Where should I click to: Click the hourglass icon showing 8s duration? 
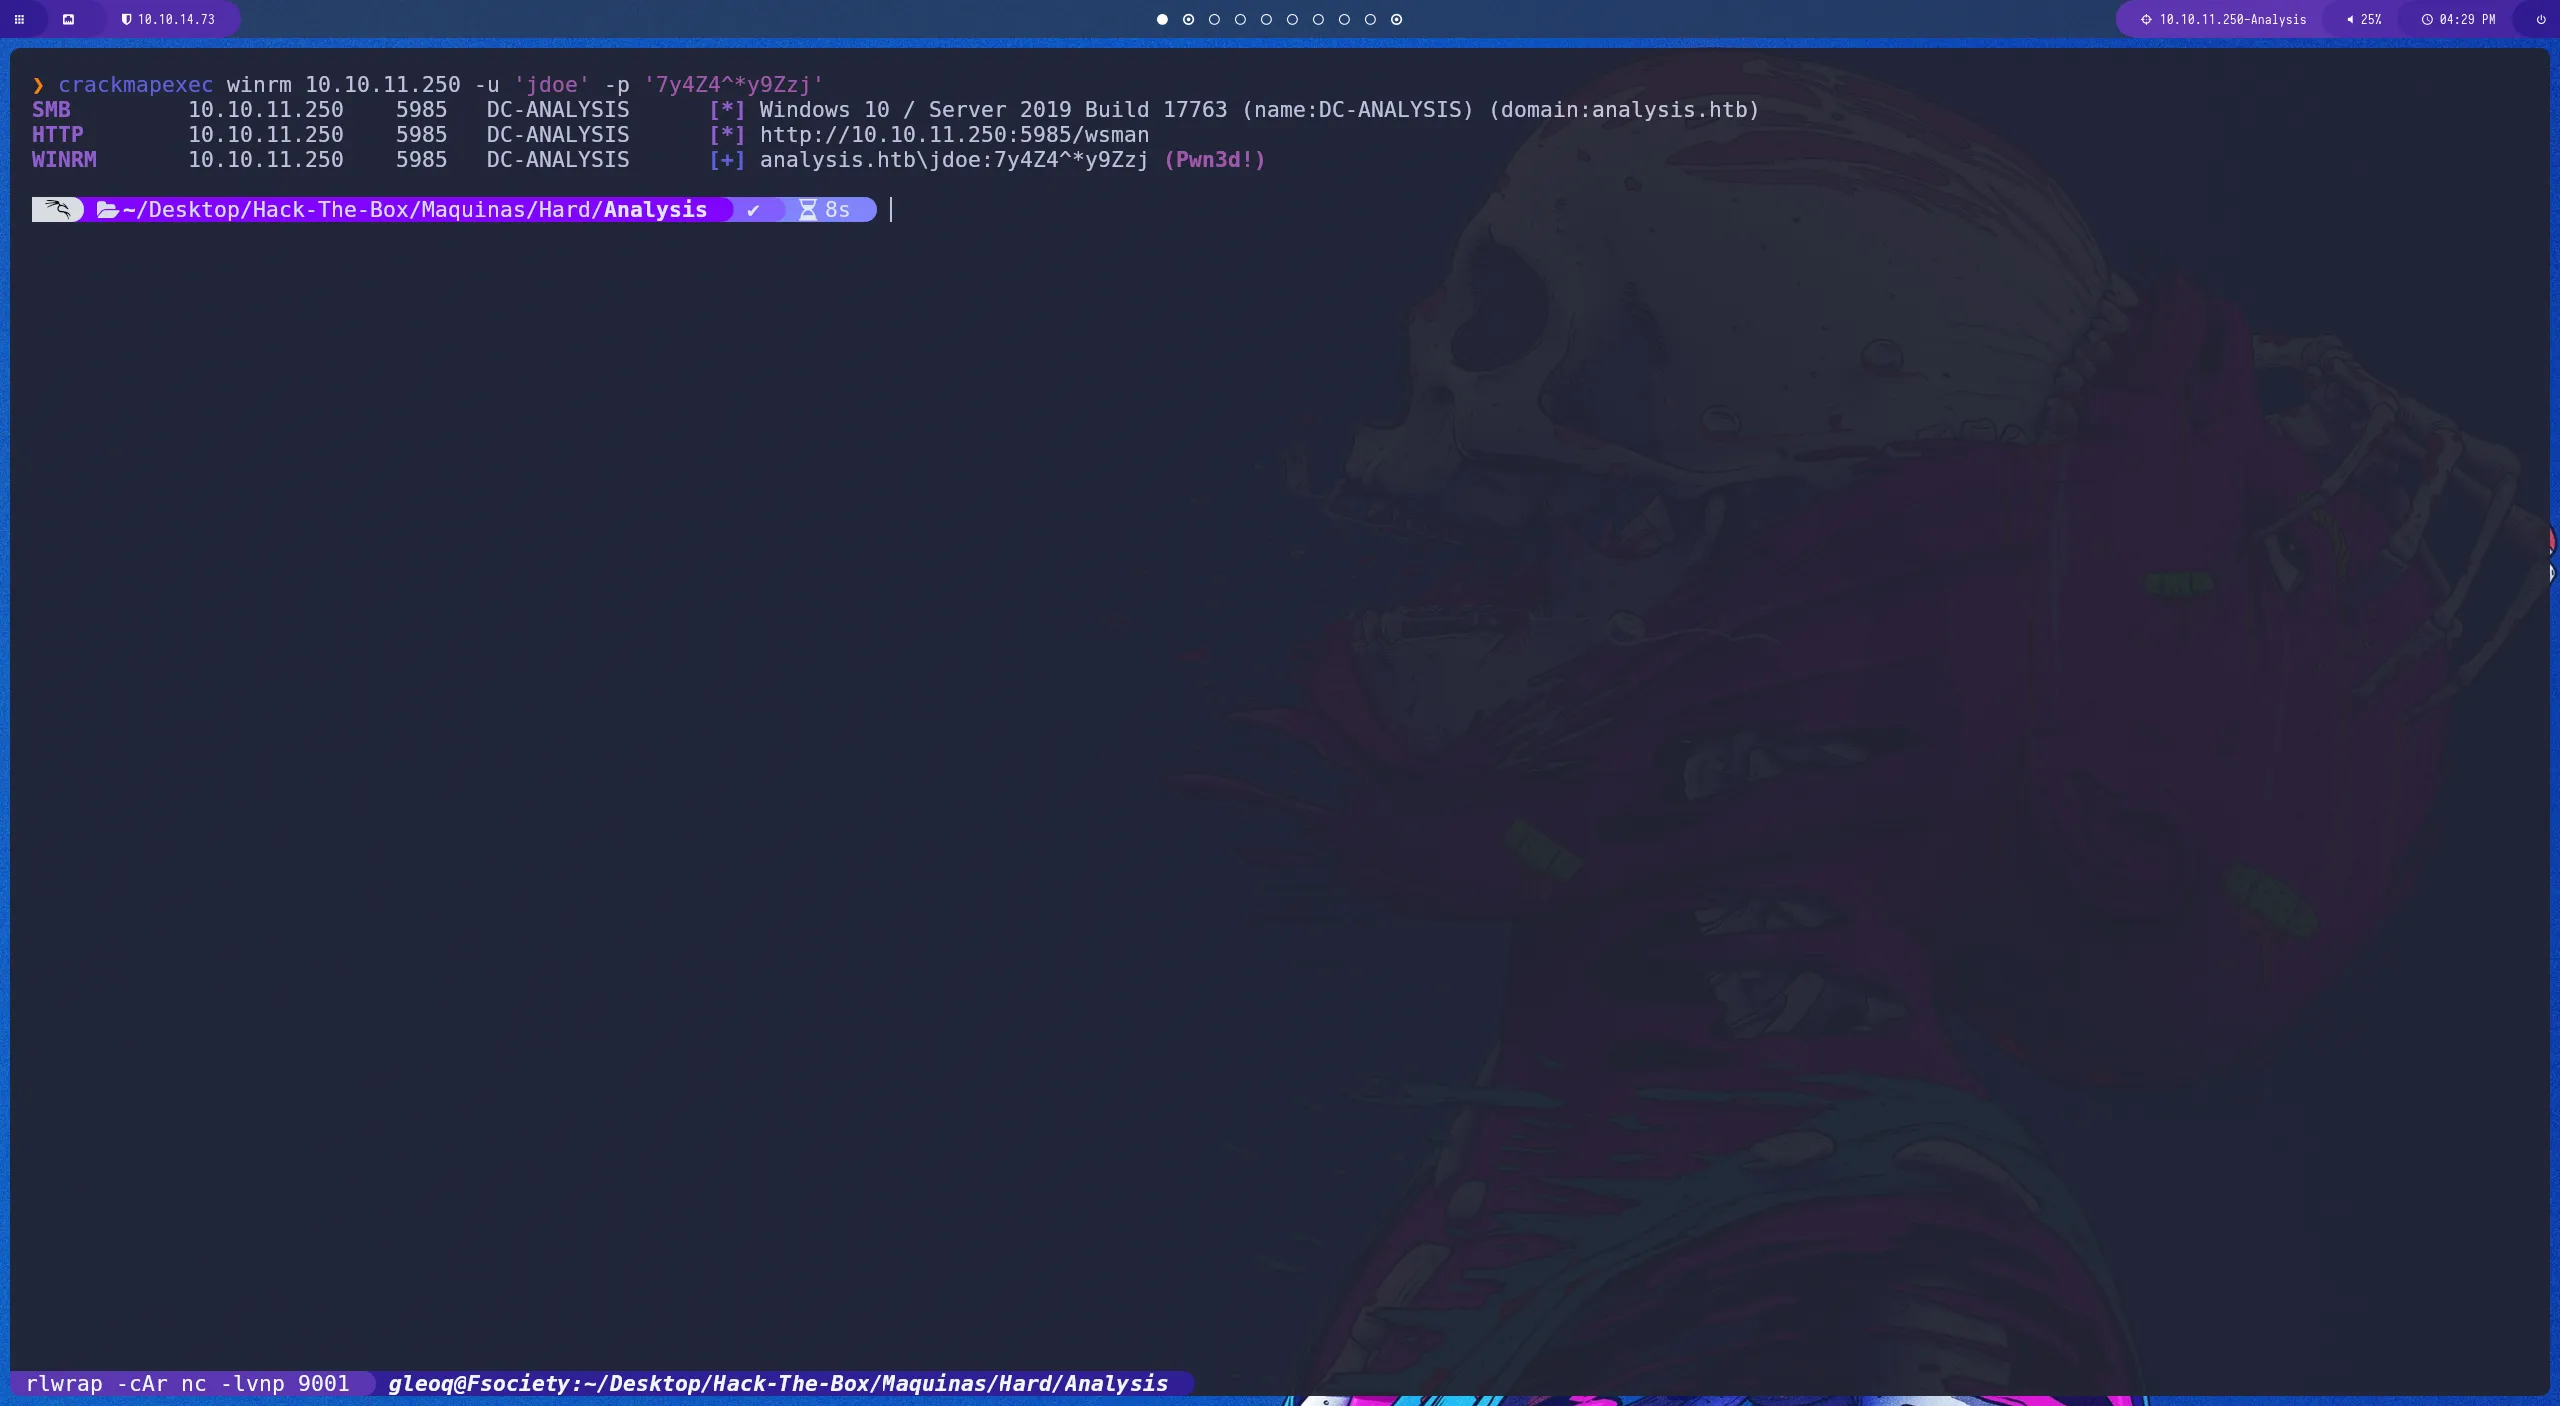click(x=807, y=209)
